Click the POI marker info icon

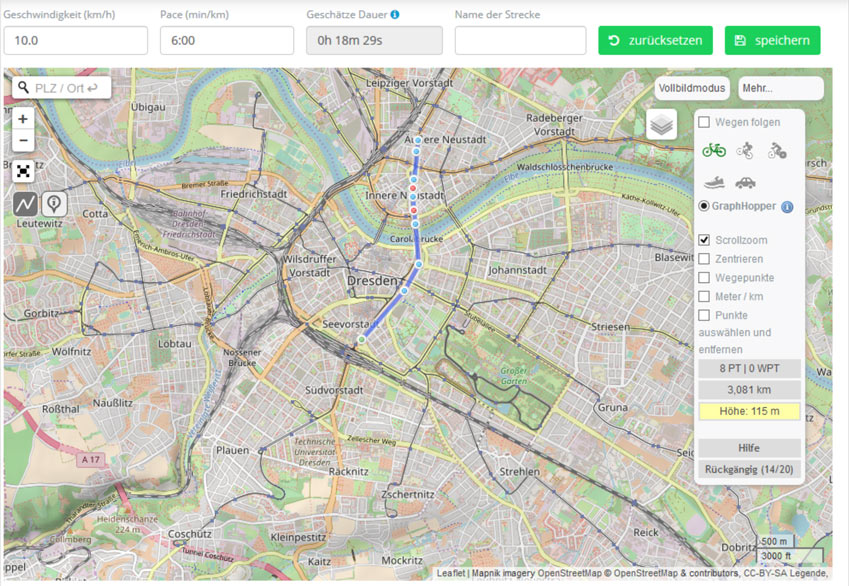click(56, 204)
